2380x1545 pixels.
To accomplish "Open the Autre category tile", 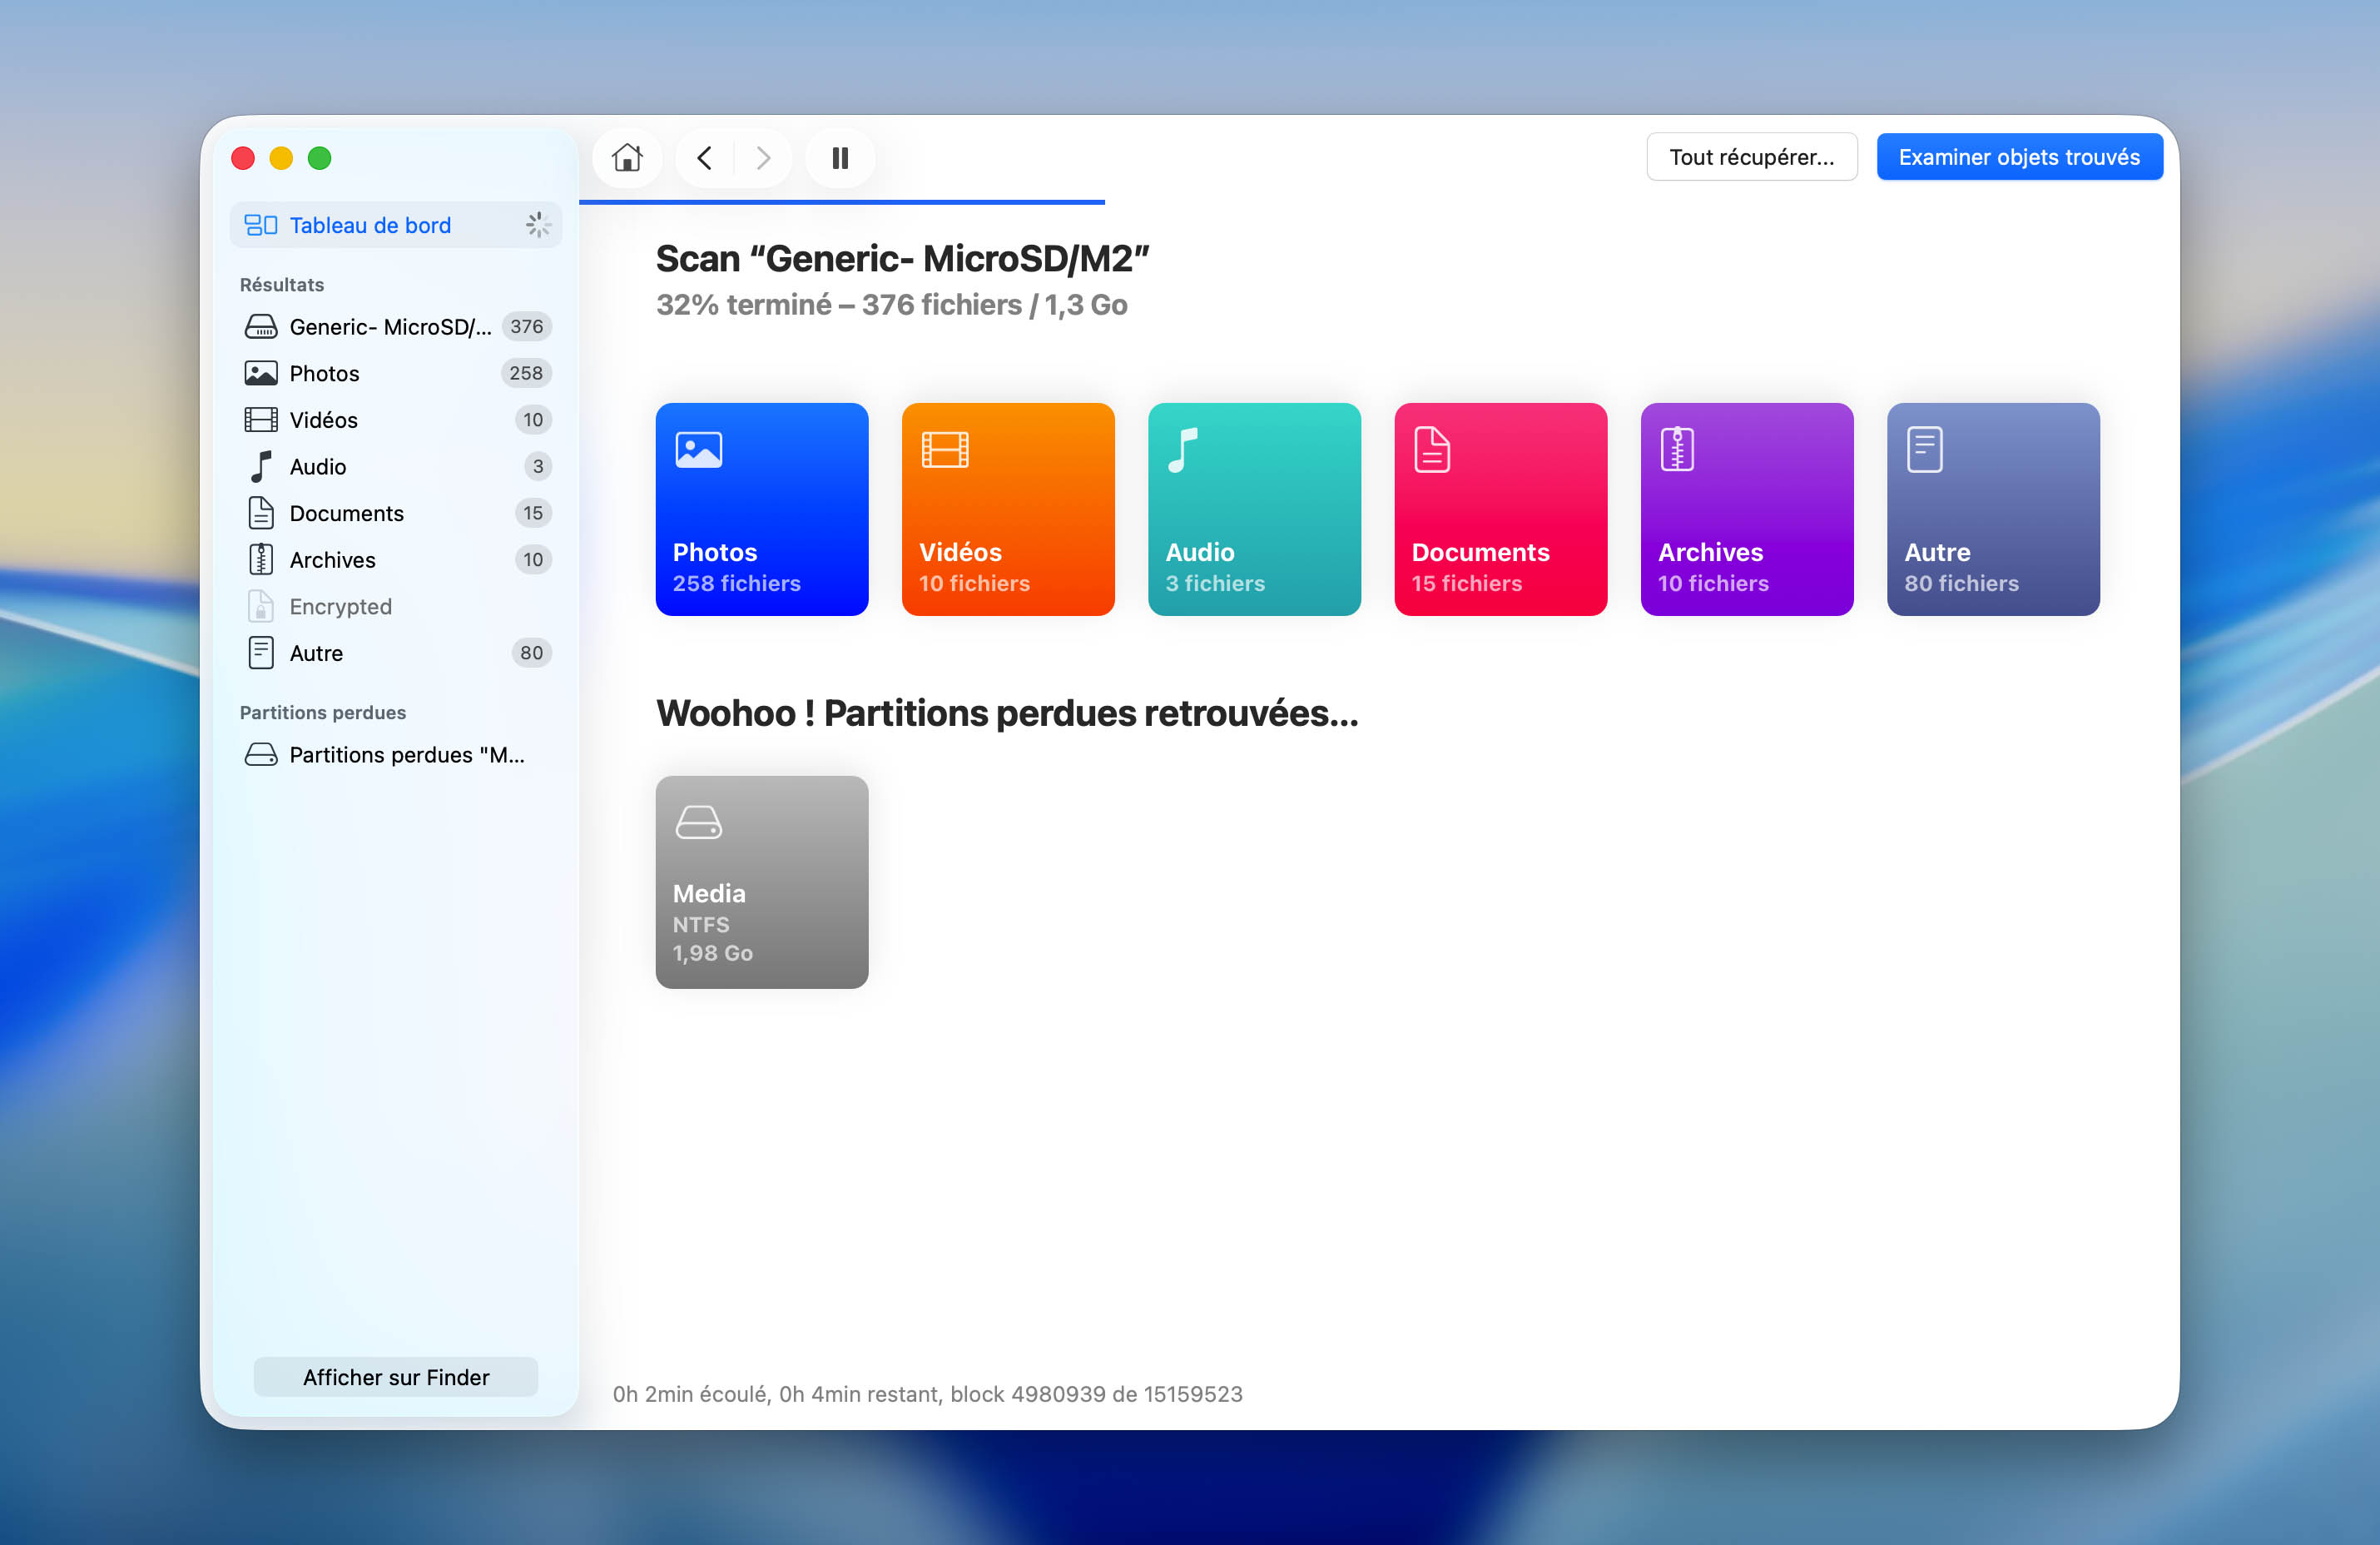I will coord(1993,509).
